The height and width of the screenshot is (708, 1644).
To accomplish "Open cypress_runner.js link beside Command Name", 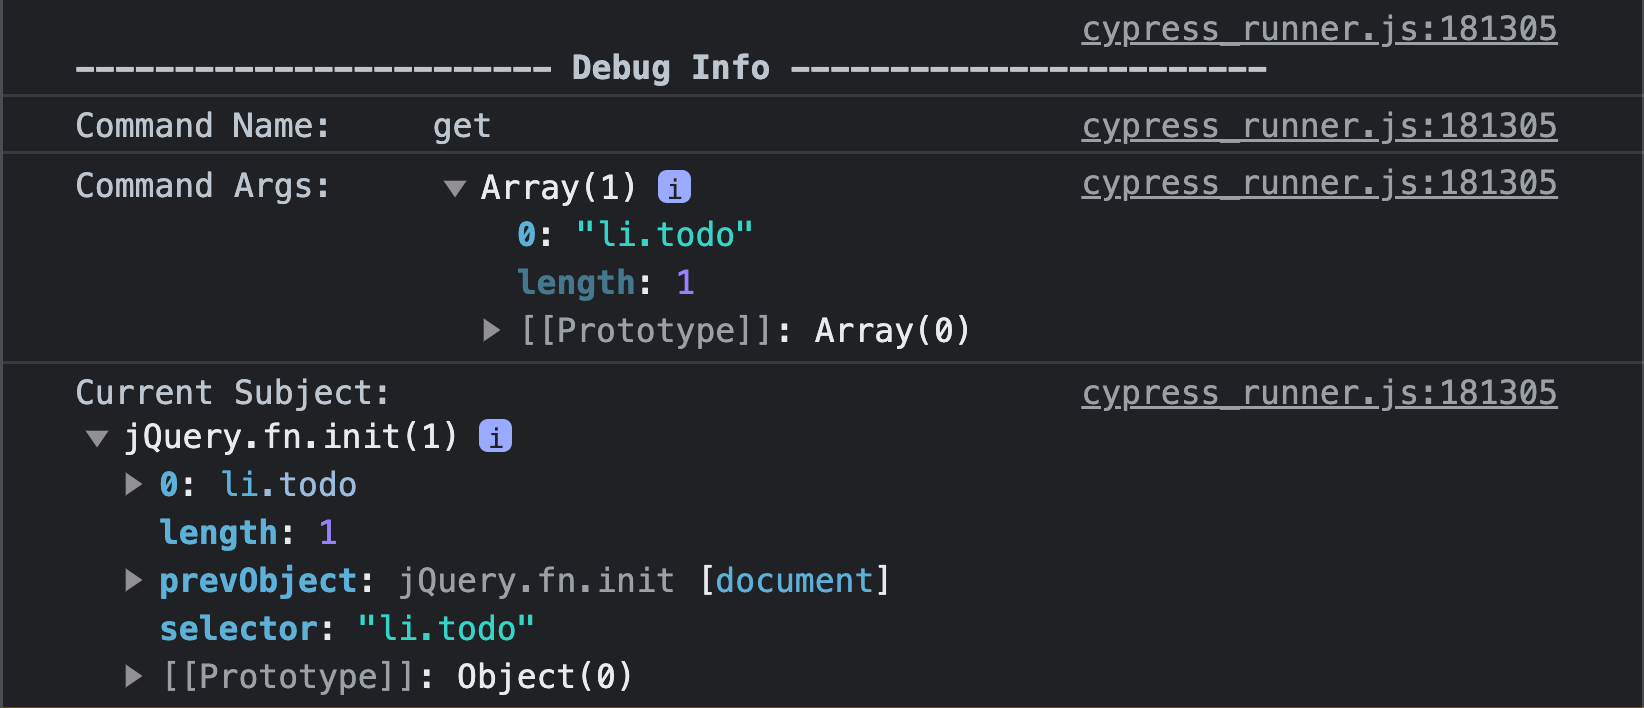I will tap(1319, 126).
